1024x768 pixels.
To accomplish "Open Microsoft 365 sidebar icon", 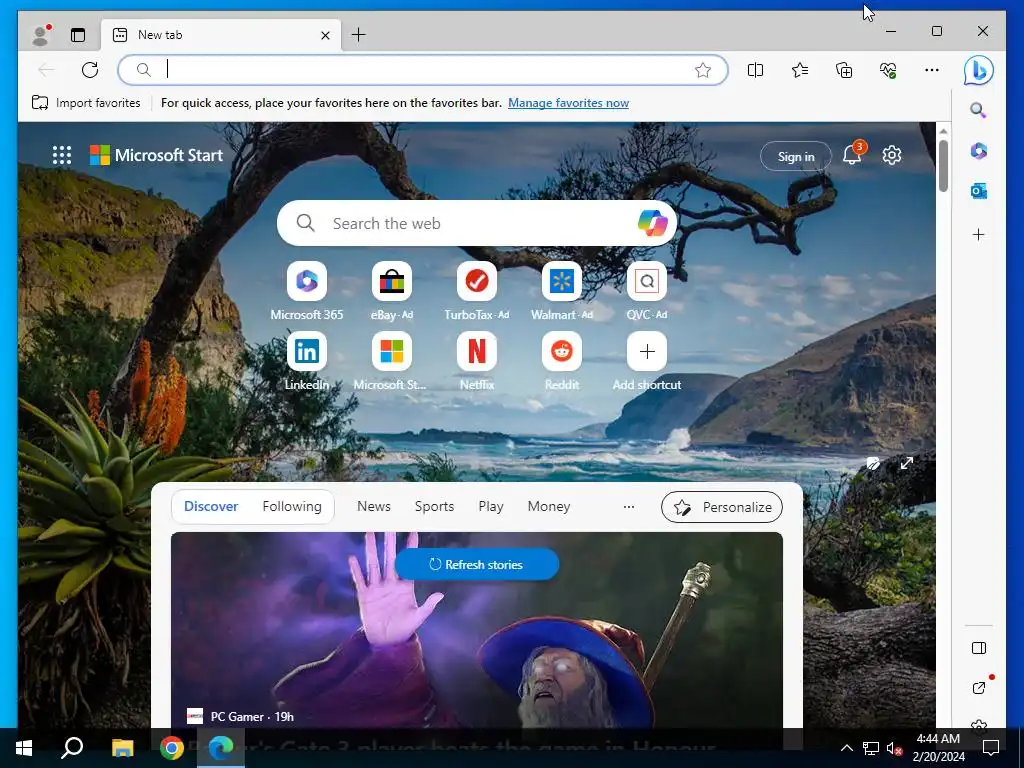I will (x=978, y=151).
